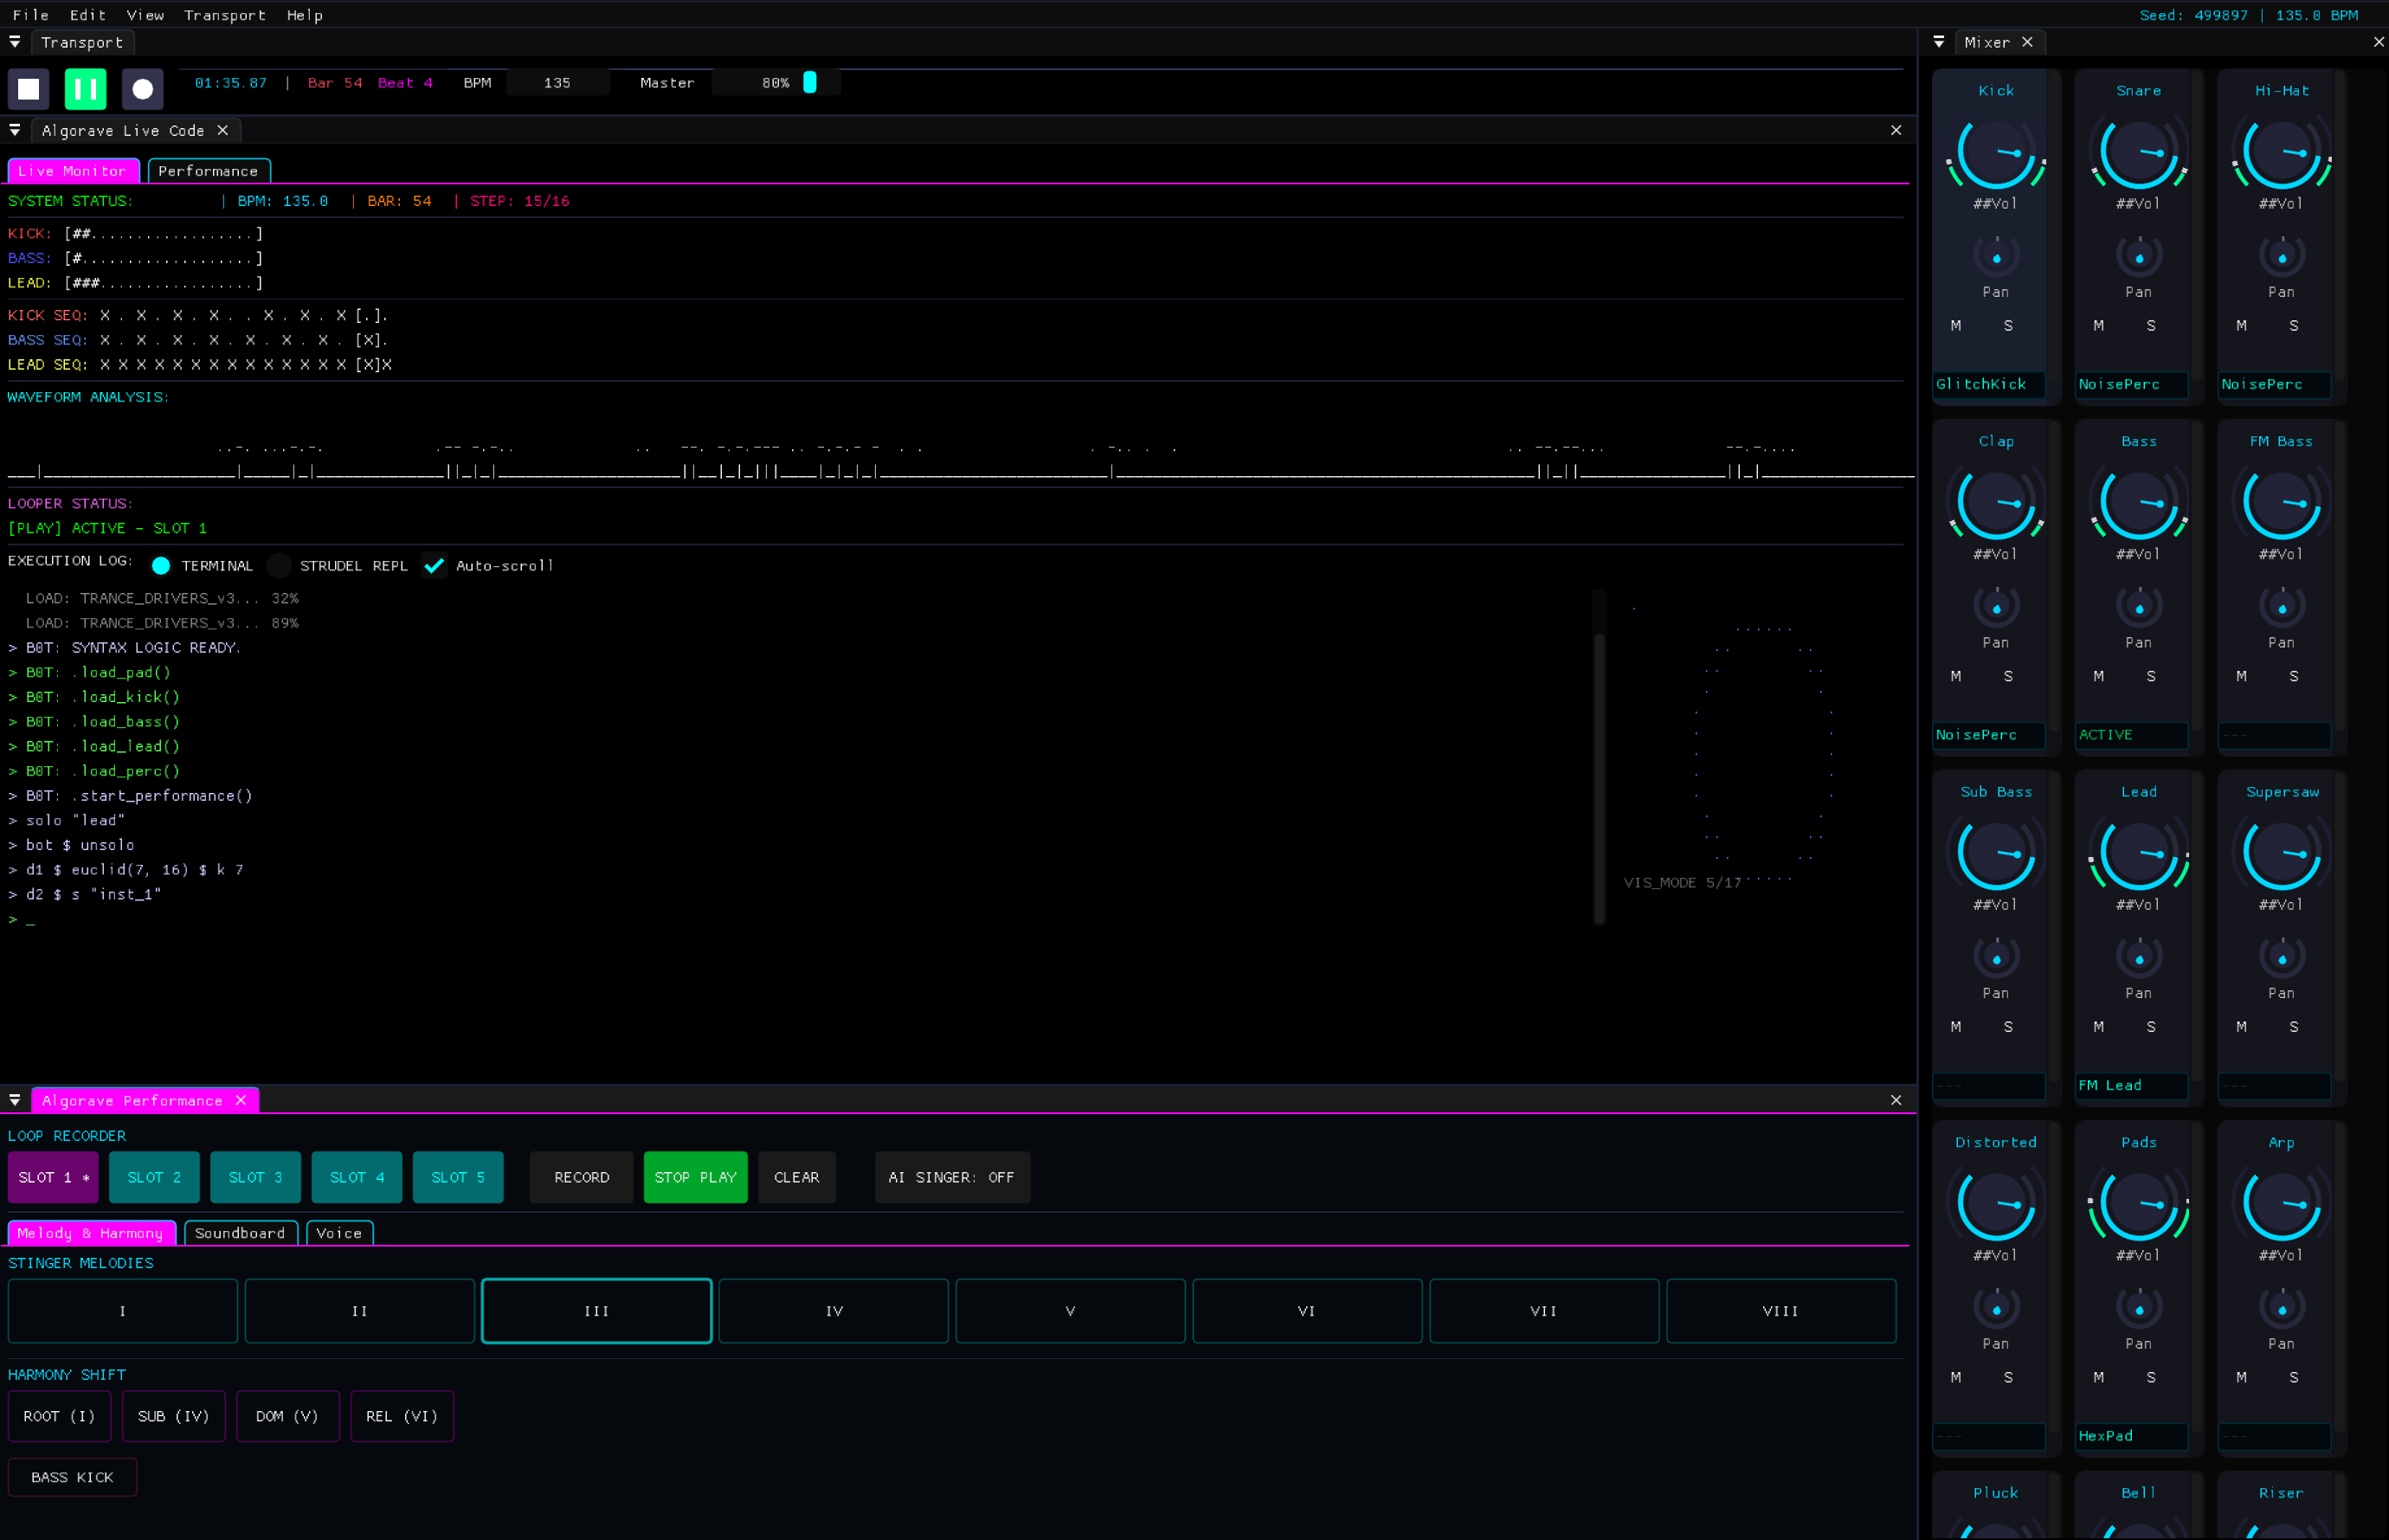The height and width of the screenshot is (1540, 2389).
Task: Open the Algorave Live Code panel dropdown arrow
Action: pos(15,130)
